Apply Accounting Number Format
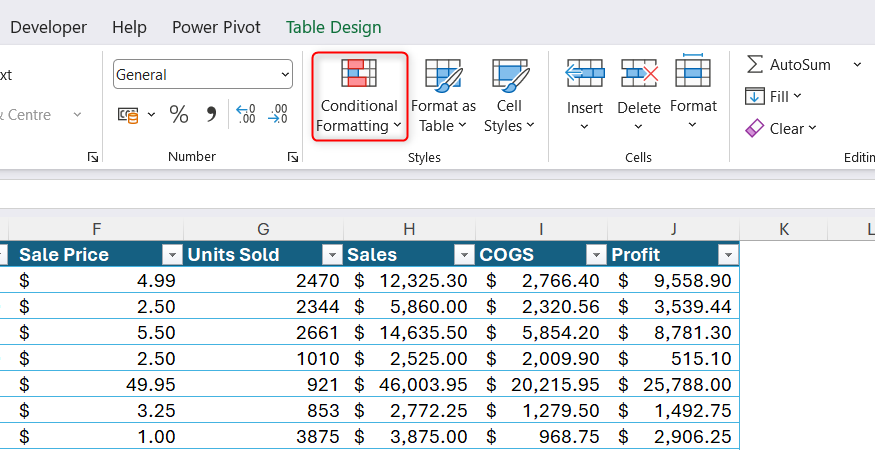 (x=128, y=115)
